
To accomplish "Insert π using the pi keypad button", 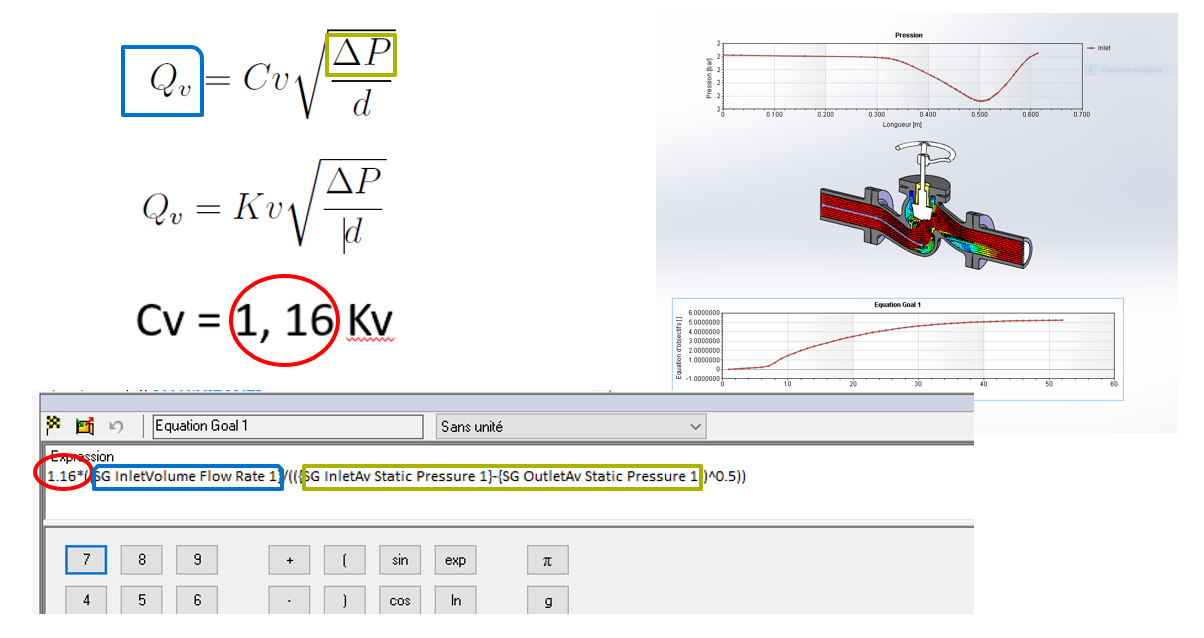I will [x=547, y=560].
